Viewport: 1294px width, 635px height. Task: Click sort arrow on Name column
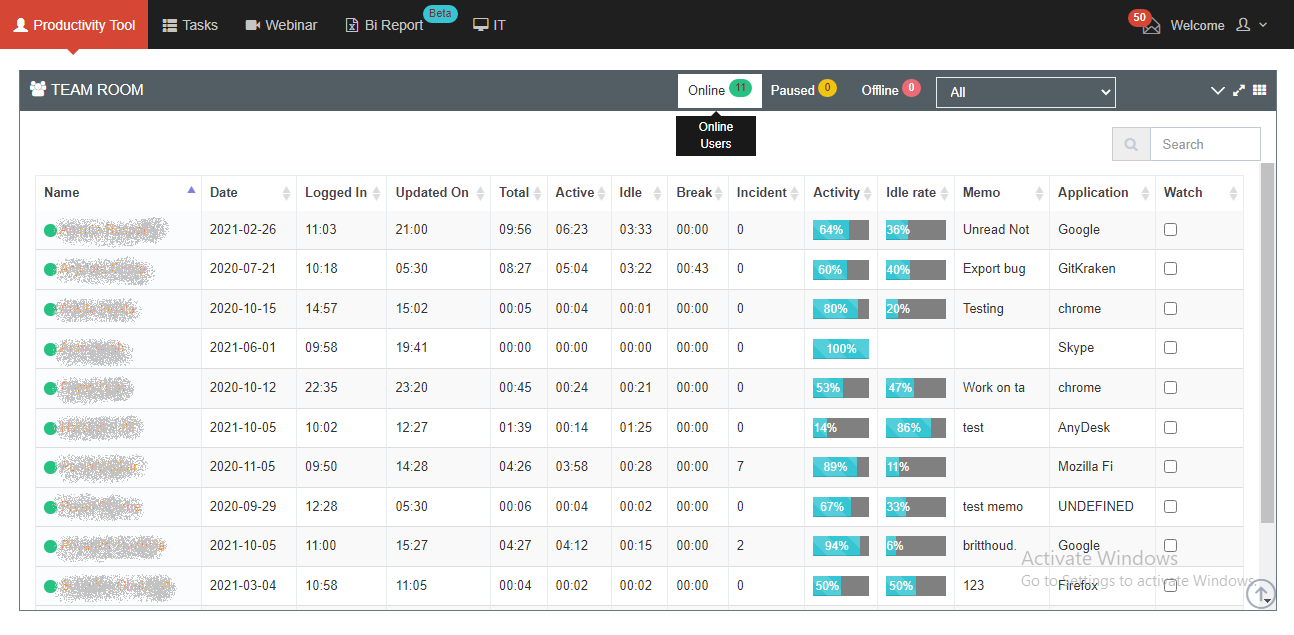click(x=192, y=190)
